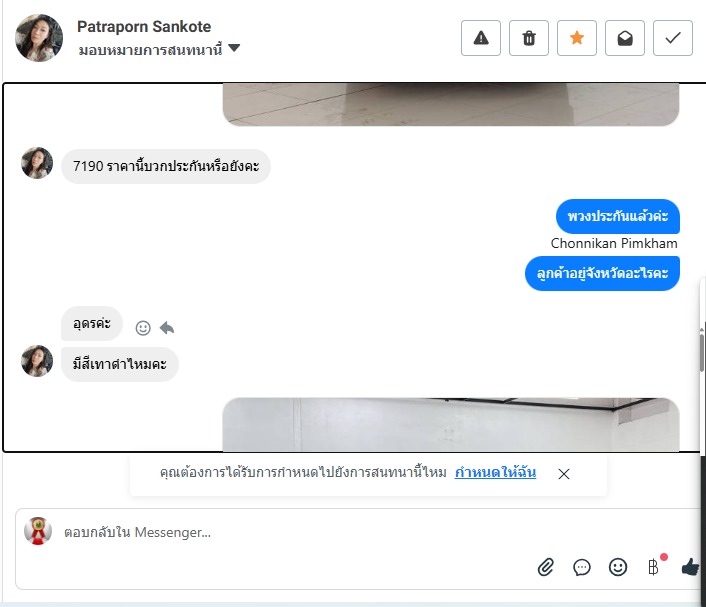Attach a file using the paperclip icon
This screenshot has width=706, height=607.
[546, 567]
